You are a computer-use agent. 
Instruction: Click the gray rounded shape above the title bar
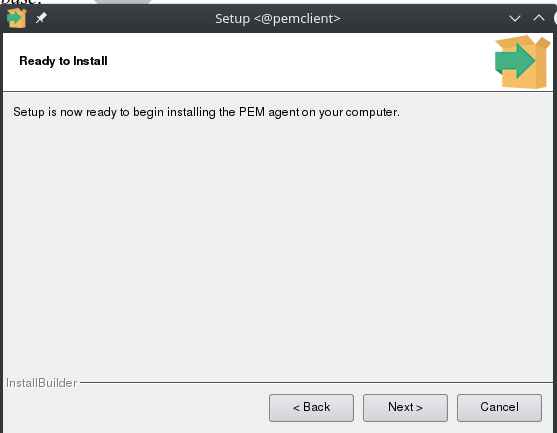click(x=123, y=2)
